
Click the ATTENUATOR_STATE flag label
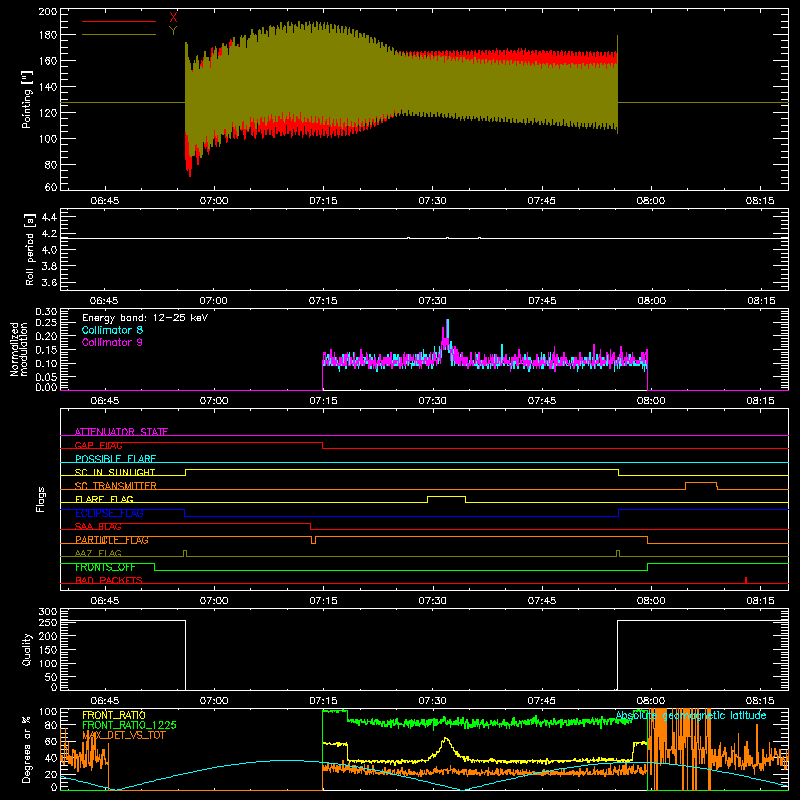click(x=121, y=432)
